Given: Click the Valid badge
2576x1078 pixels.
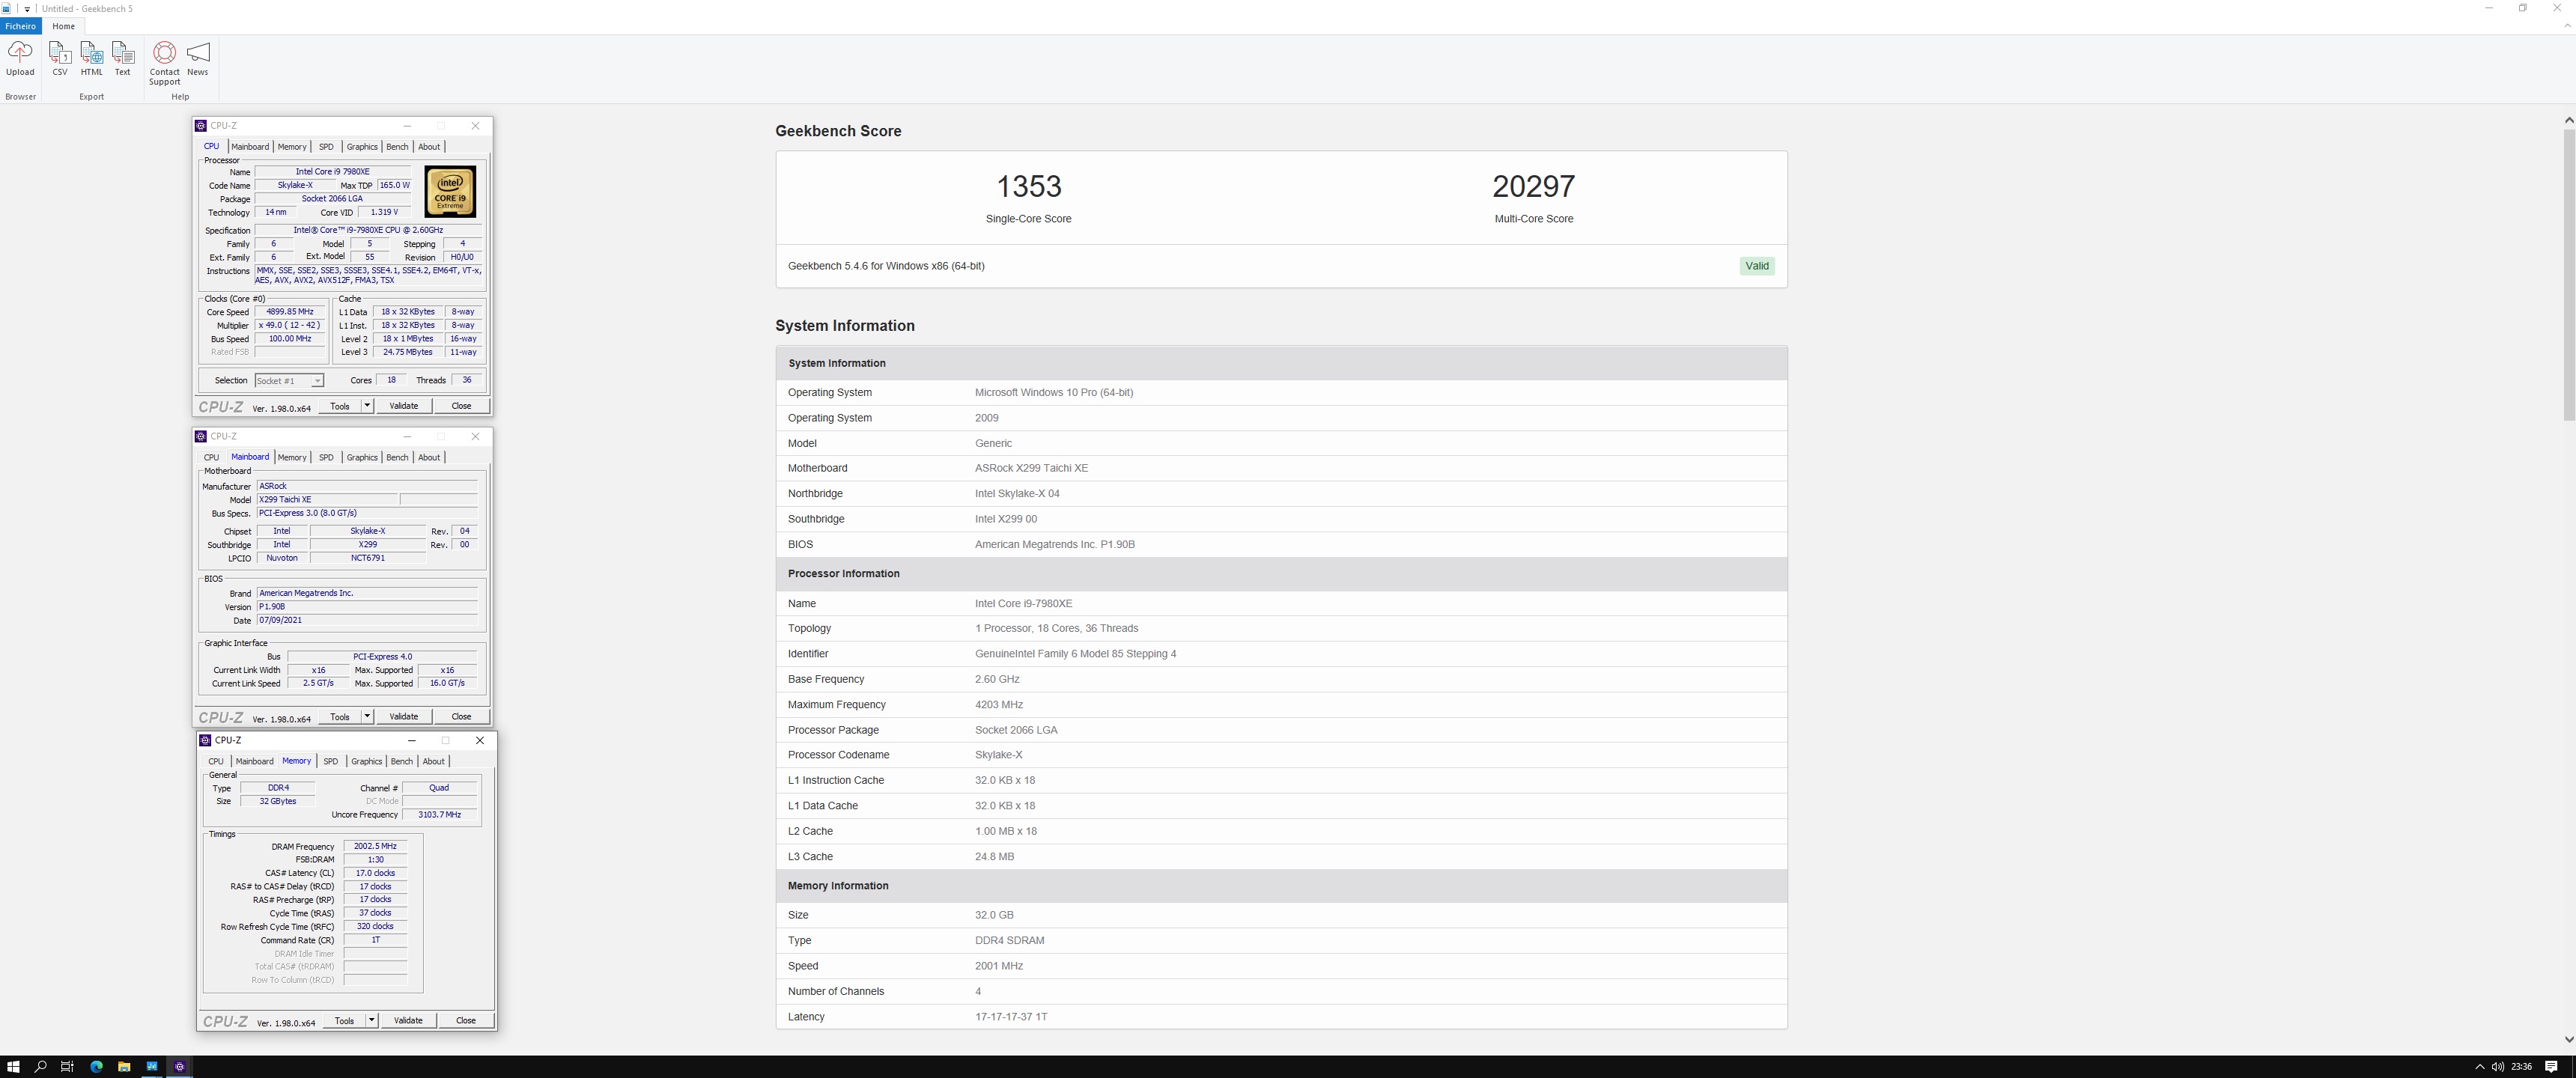Looking at the screenshot, I should pyautogui.click(x=1757, y=266).
